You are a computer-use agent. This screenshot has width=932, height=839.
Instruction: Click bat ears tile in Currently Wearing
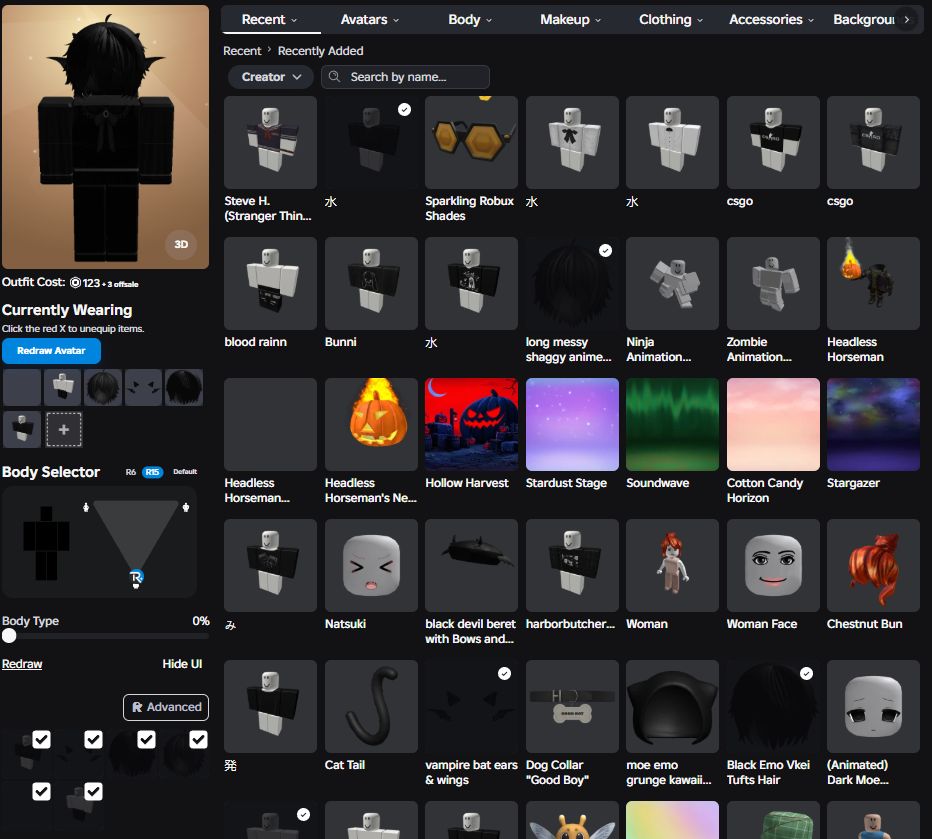[x=143, y=387]
